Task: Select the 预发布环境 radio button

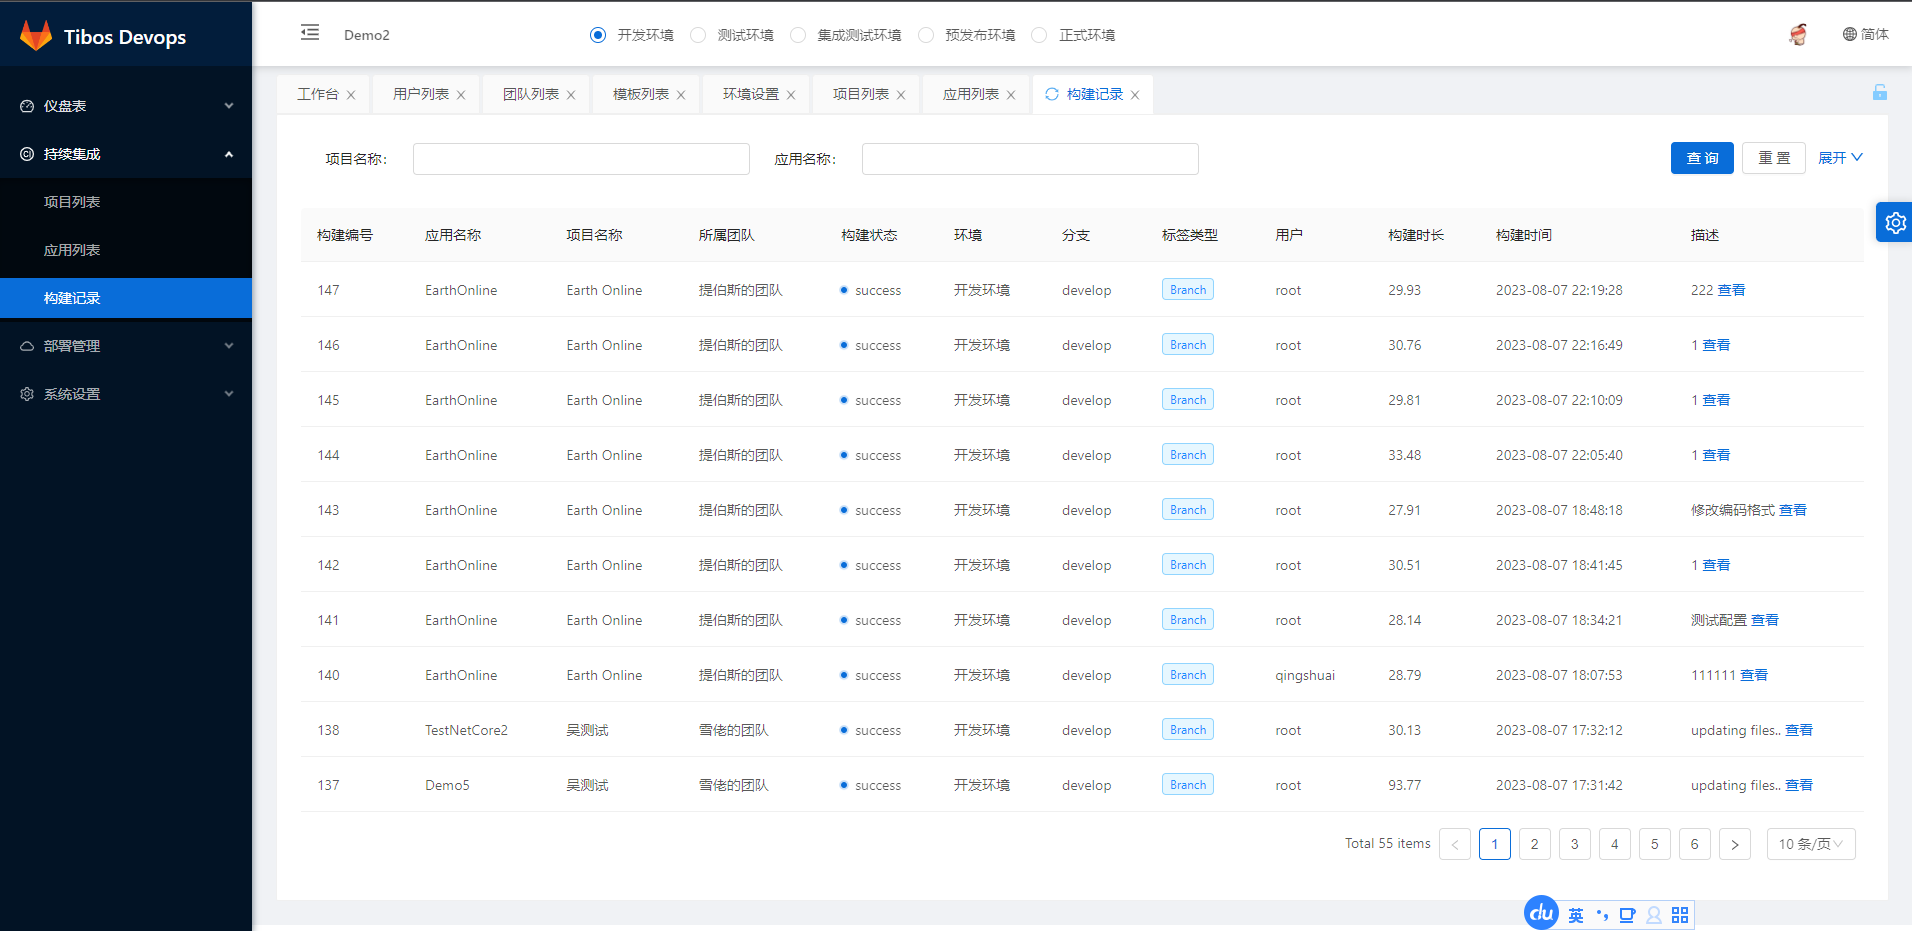Action: (926, 35)
